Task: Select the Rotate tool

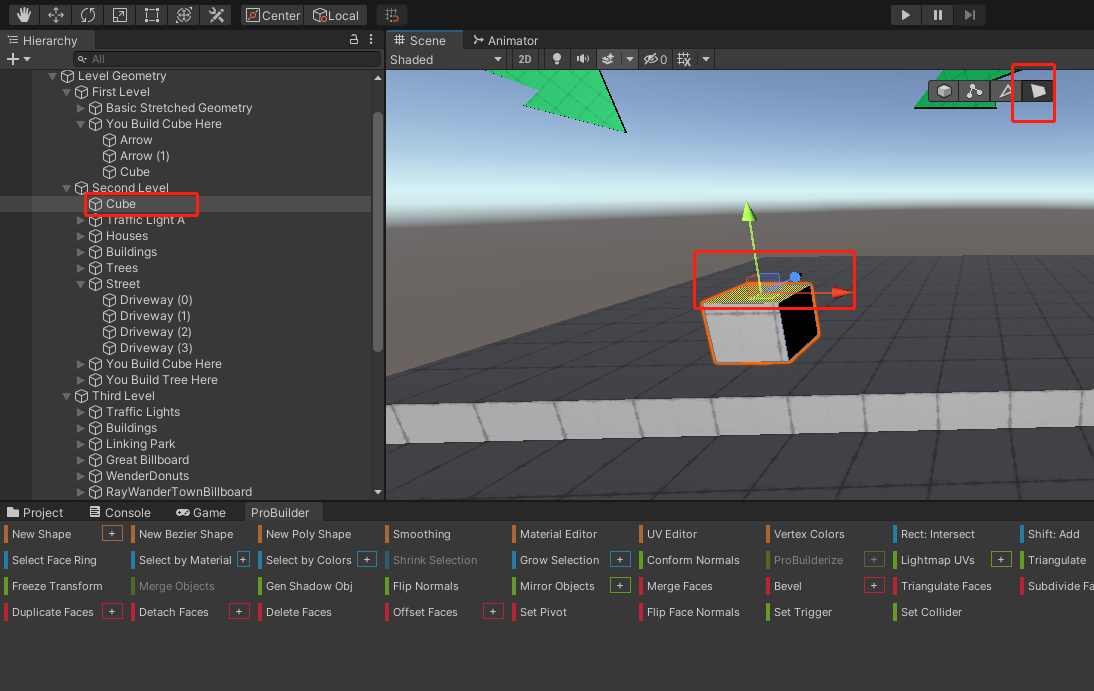Action: pos(88,15)
